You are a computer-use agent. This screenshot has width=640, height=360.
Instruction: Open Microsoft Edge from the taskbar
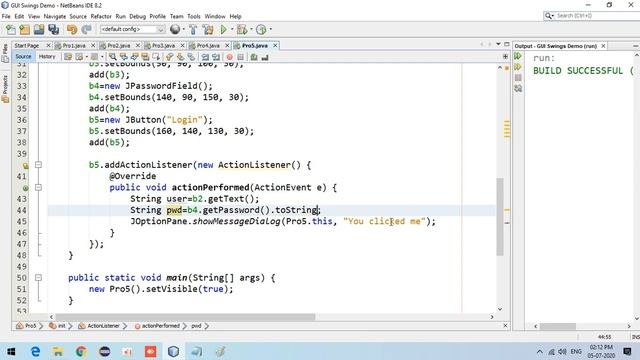coord(35,351)
